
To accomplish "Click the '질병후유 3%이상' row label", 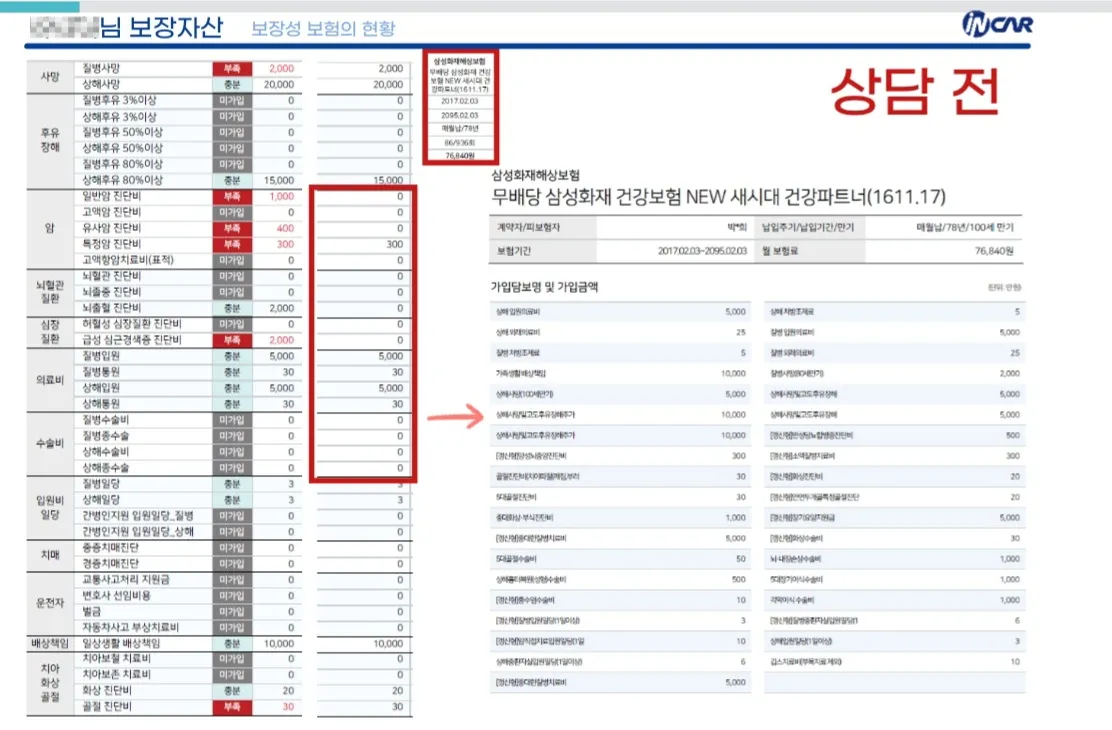I will click(x=119, y=100).
